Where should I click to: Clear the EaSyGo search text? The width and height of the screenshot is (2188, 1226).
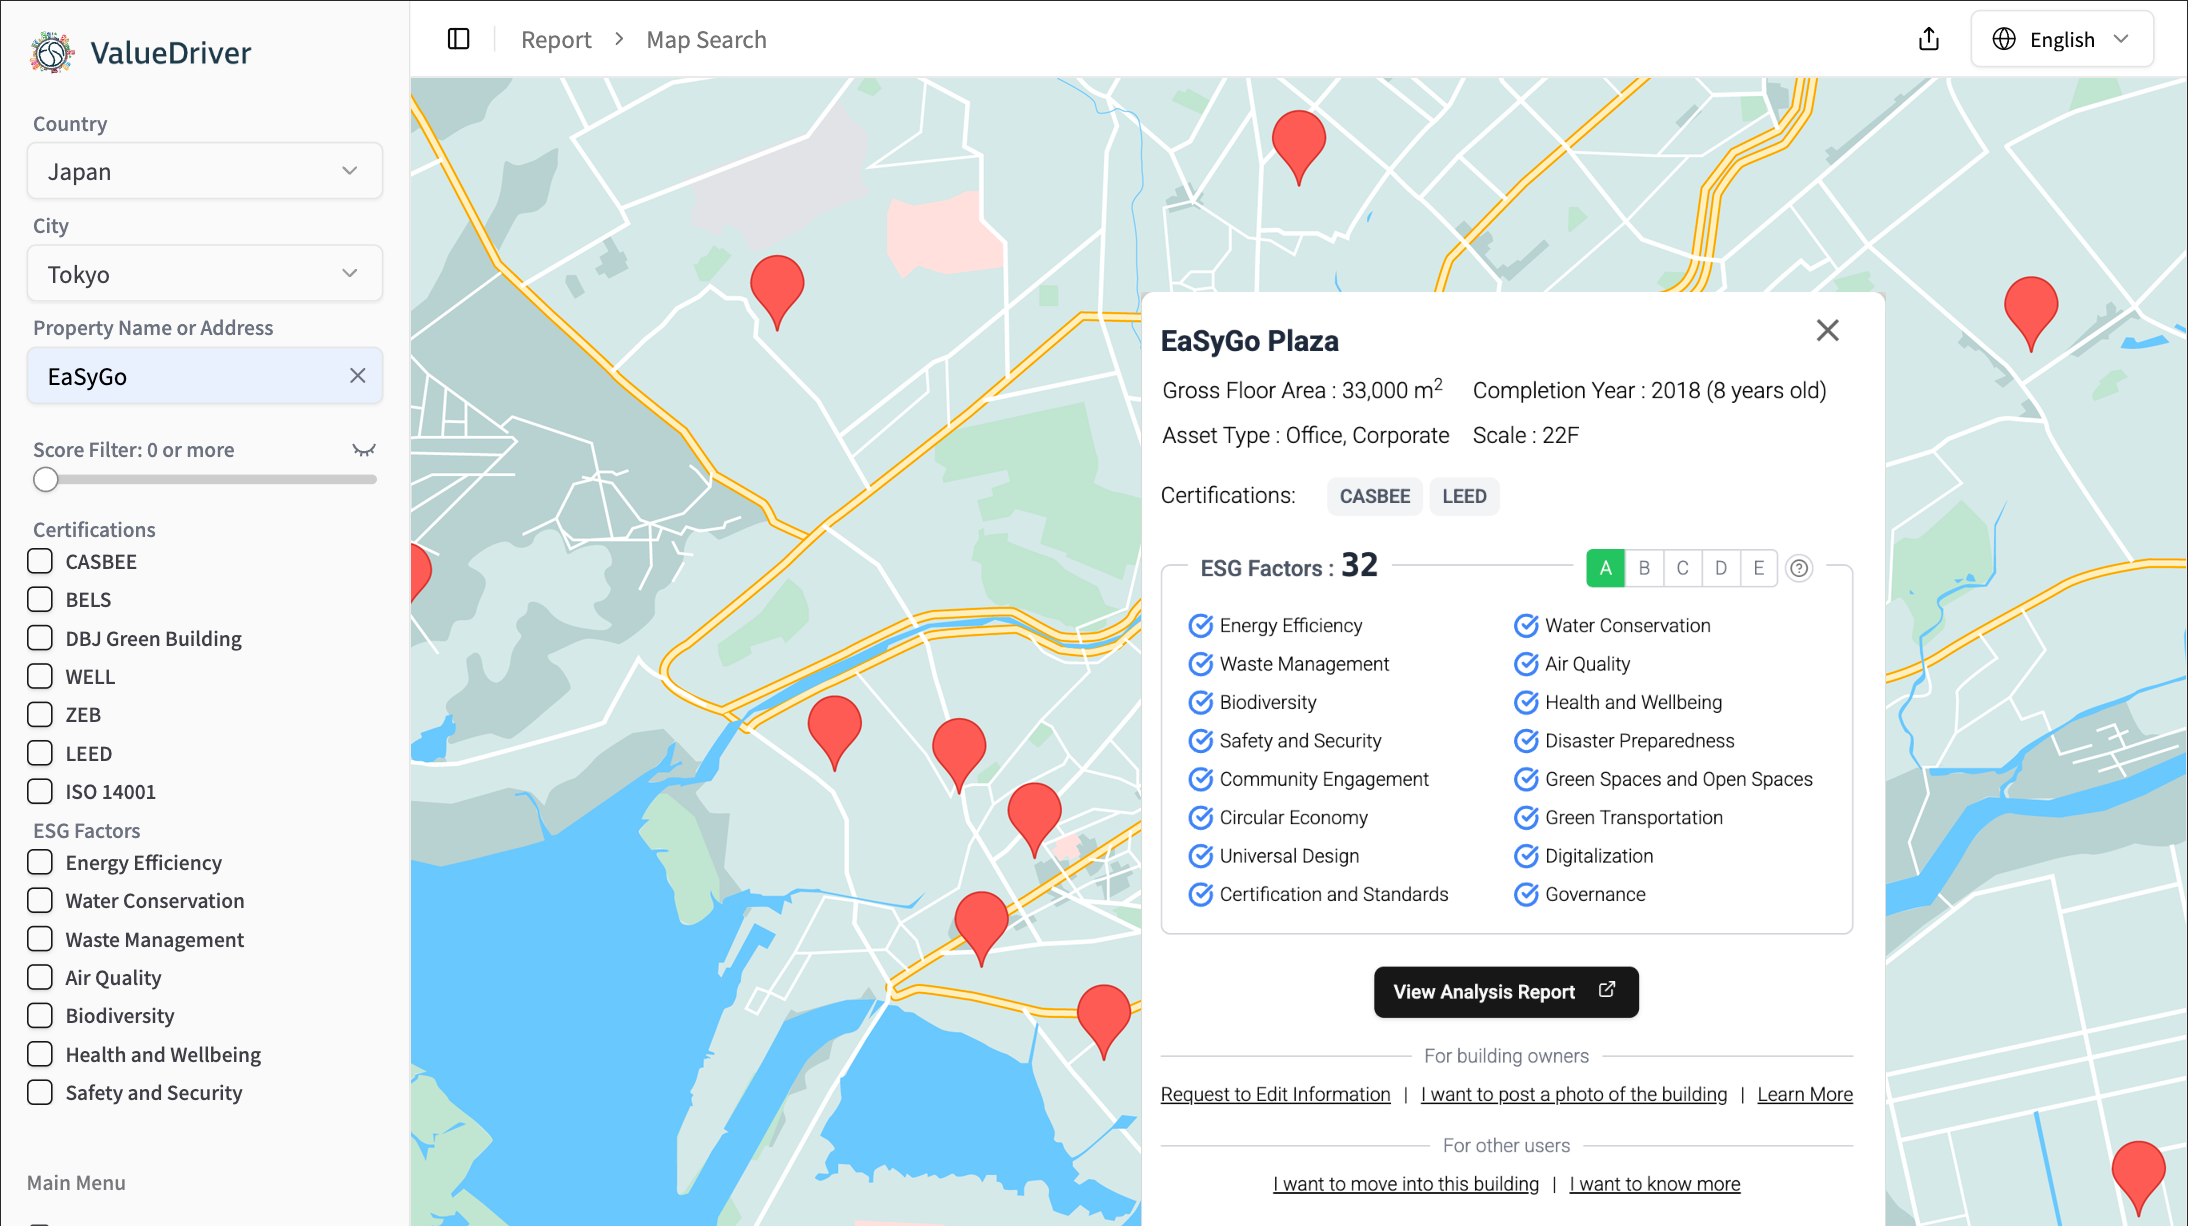point(357,375)
